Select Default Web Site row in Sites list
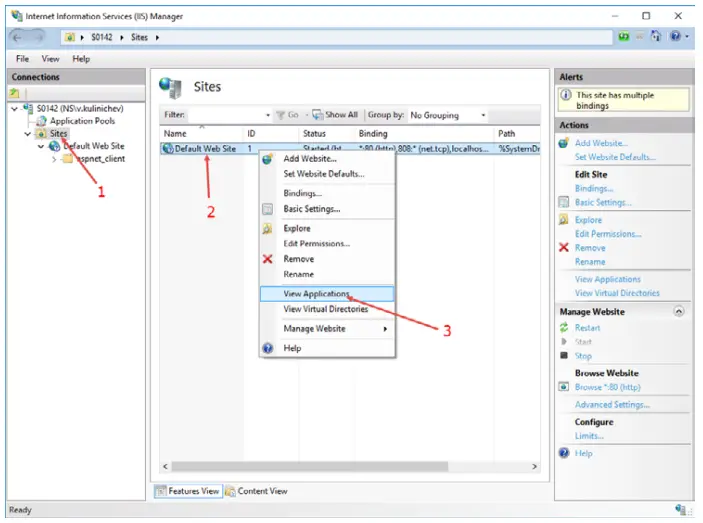The width and height of the screenshot is (703, 523). tap(350, 149)
